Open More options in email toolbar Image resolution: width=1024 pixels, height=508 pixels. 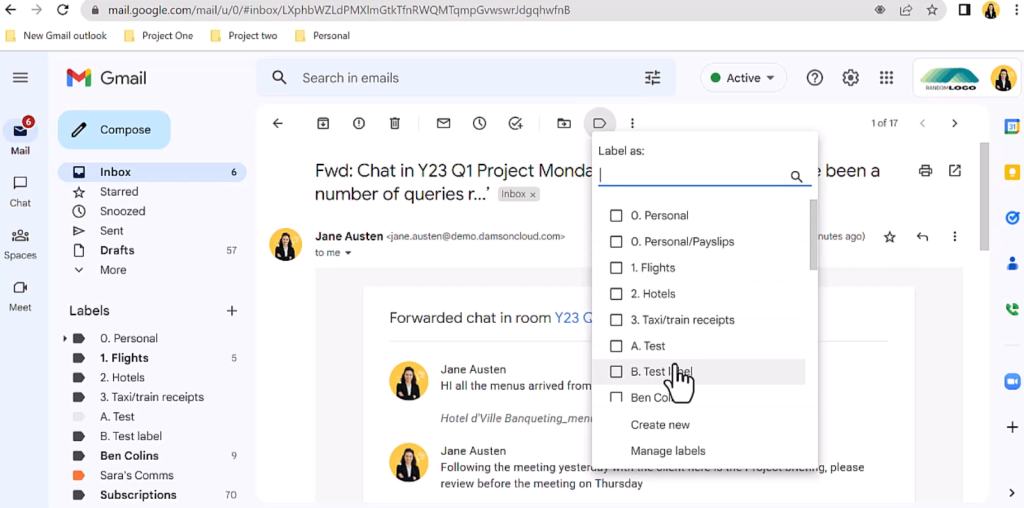[632, 123]
